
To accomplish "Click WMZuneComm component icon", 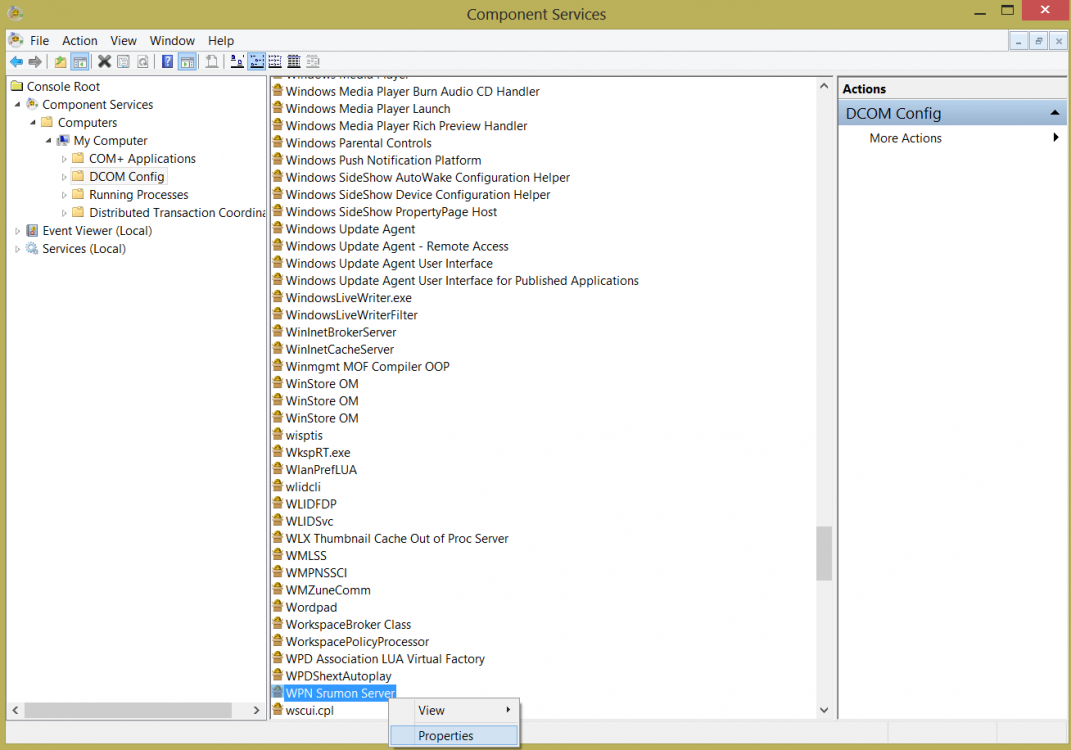I will (277, 589).
